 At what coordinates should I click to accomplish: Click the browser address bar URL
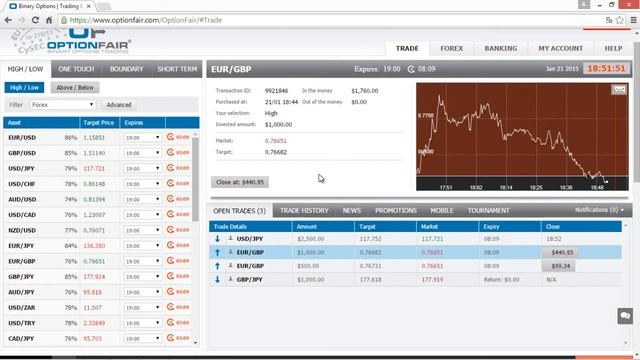tap(146, 20)
